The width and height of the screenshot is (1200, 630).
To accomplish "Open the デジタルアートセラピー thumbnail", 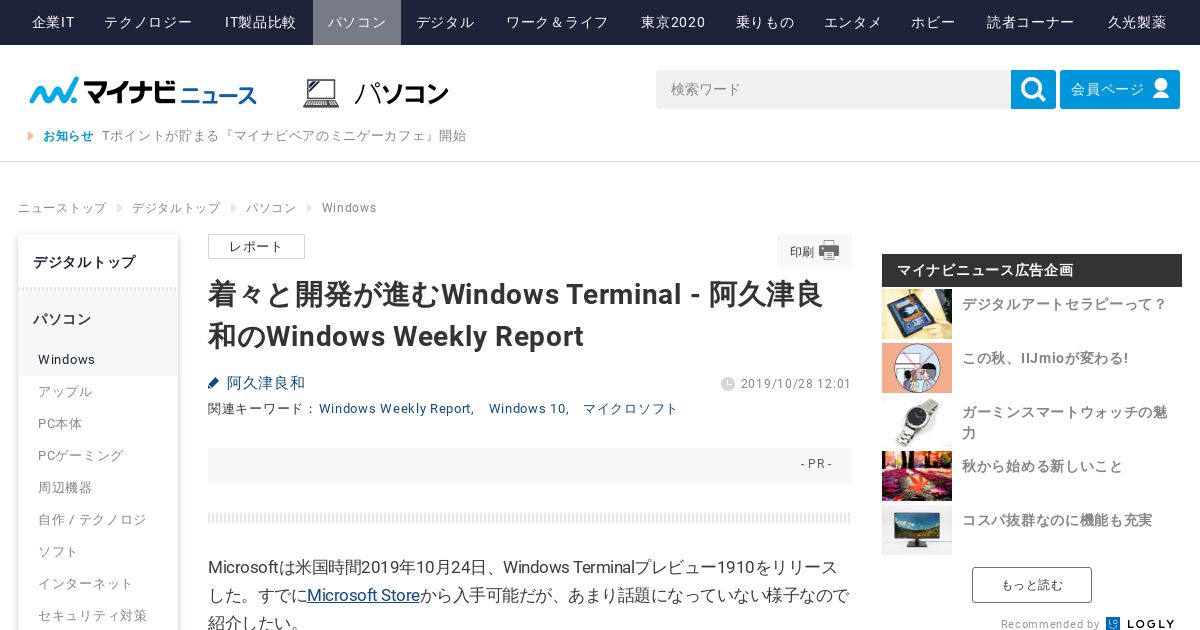I will tap(917, 314).
